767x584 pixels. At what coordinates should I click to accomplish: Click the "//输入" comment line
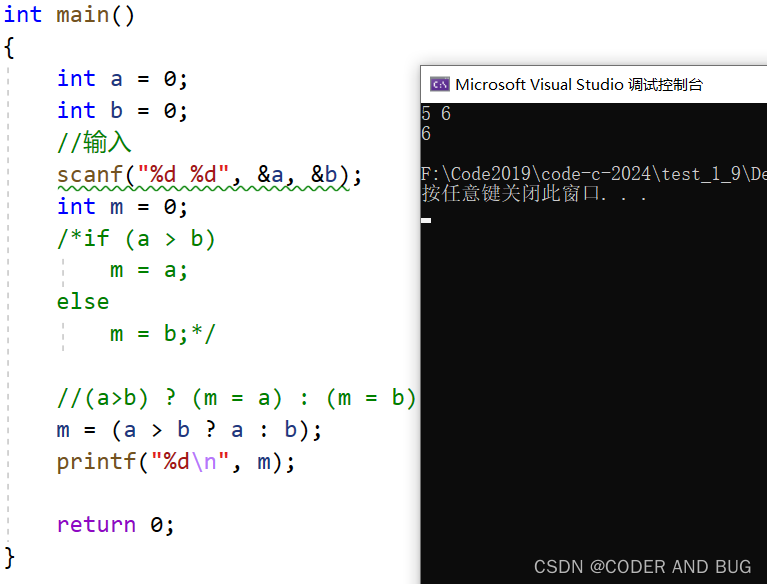point(94,142)
